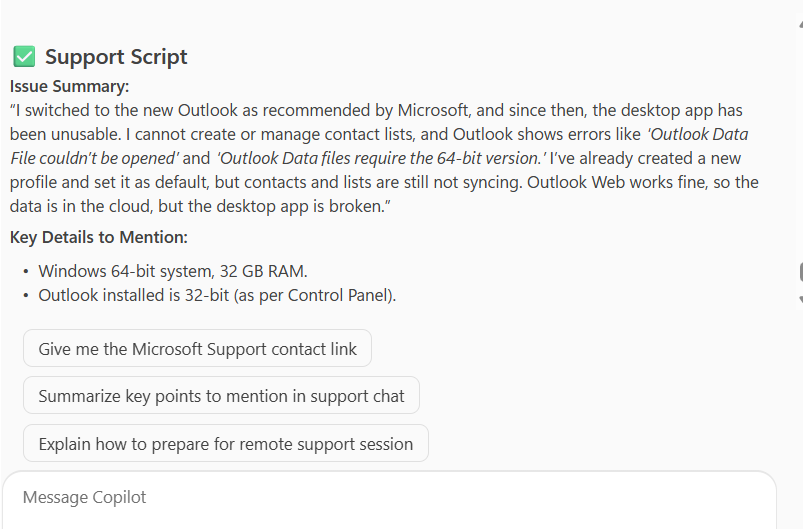Focus the Message Copilot input field

click(388, 498)
